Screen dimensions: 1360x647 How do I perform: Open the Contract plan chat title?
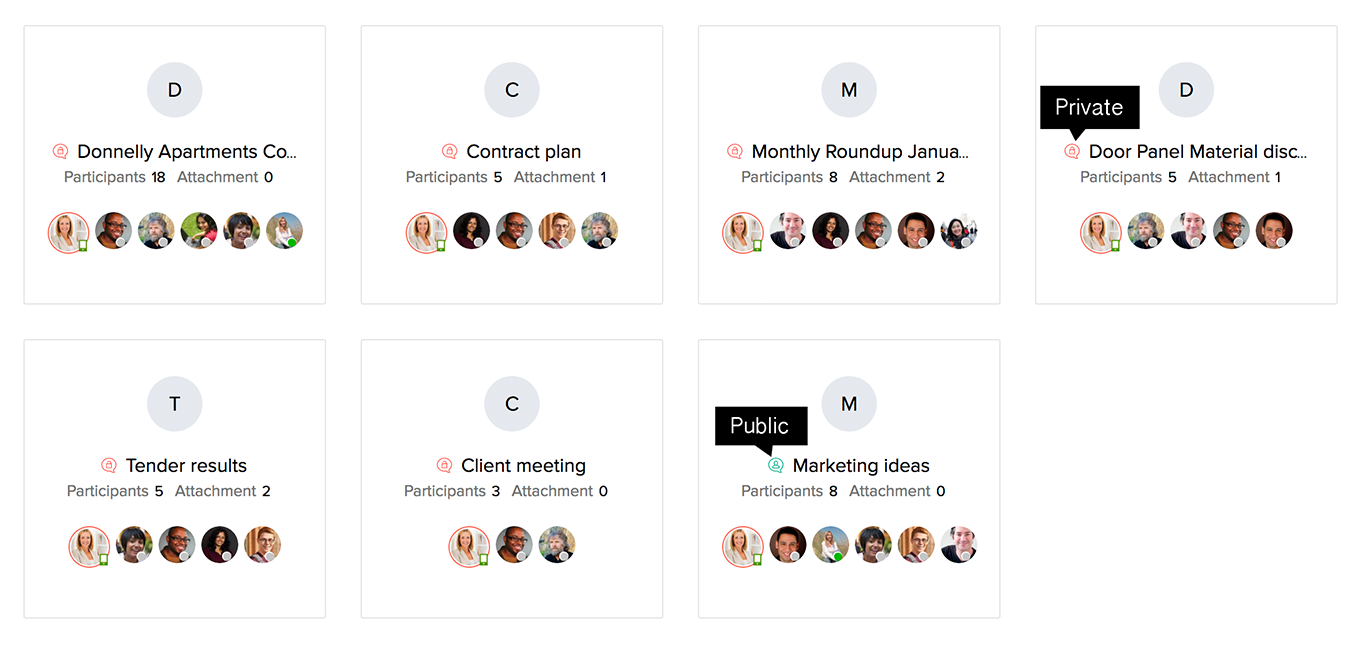tap(524, 152)
